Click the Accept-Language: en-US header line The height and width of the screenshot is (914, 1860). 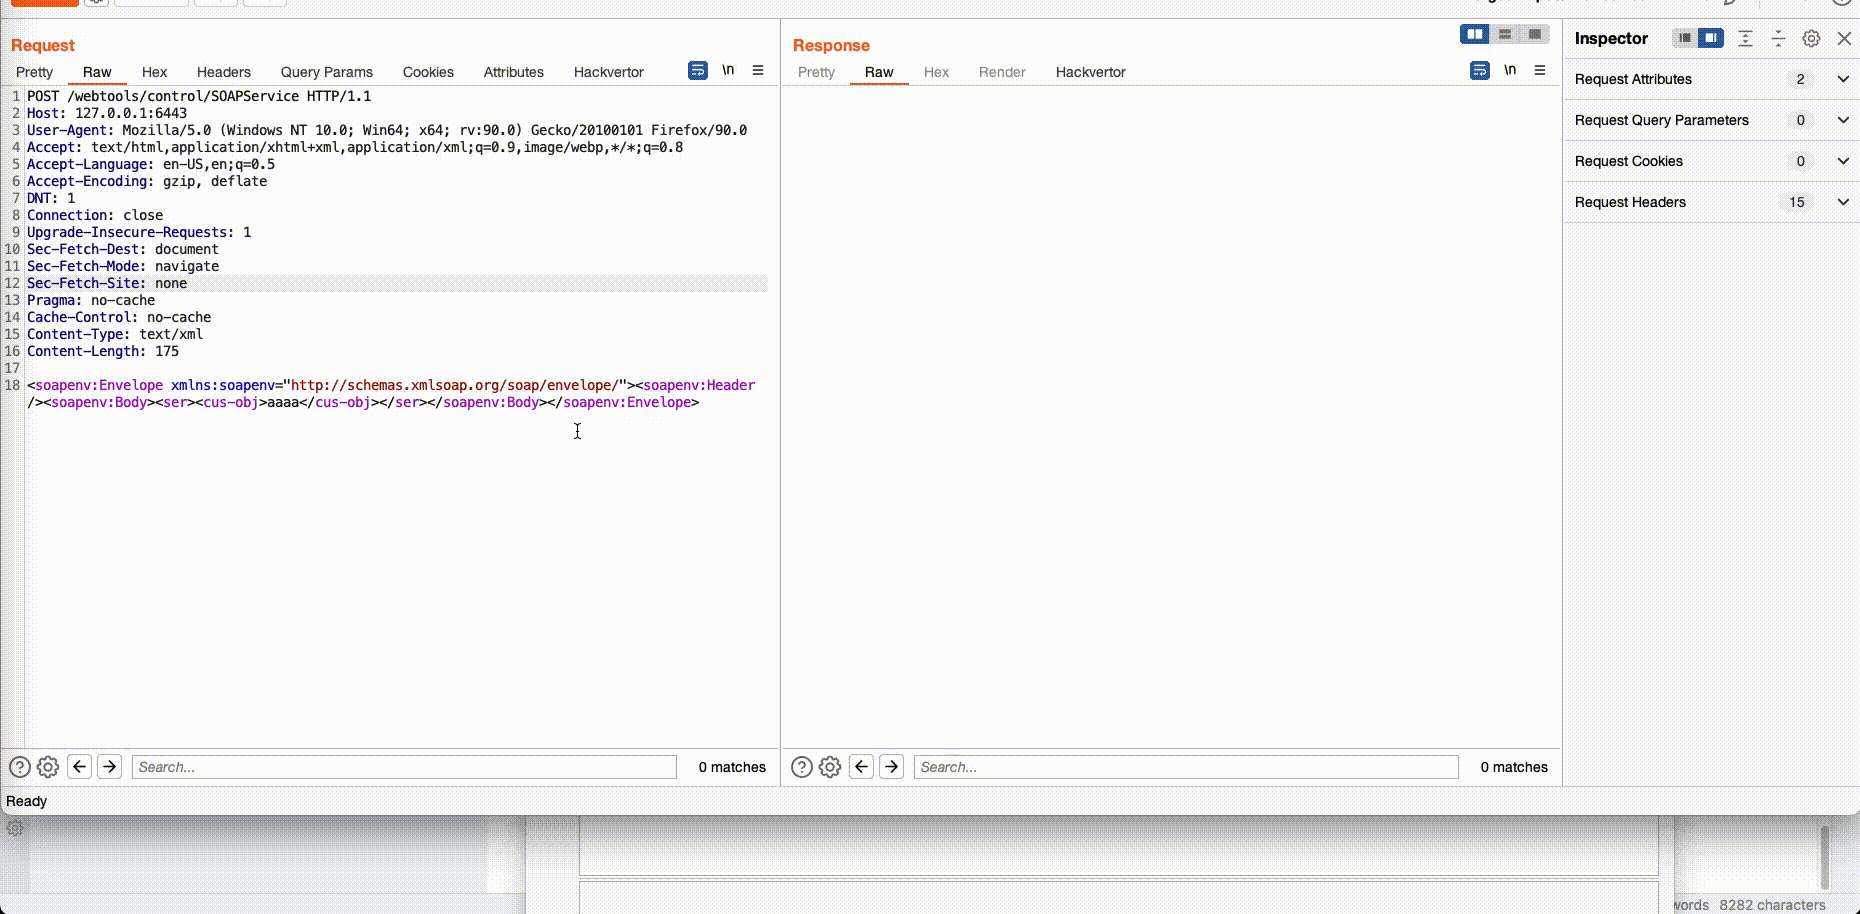[x=151, y=164]
